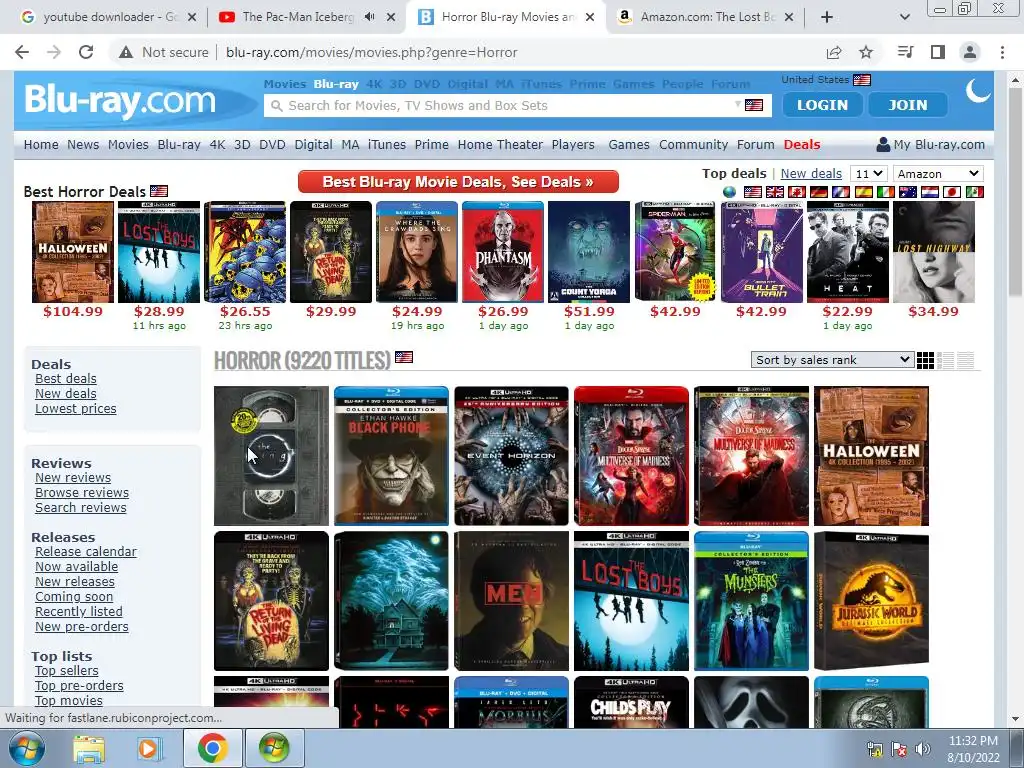Open Chrome tab search chevron
This screenshot has width=1024, height=768.
904,17
